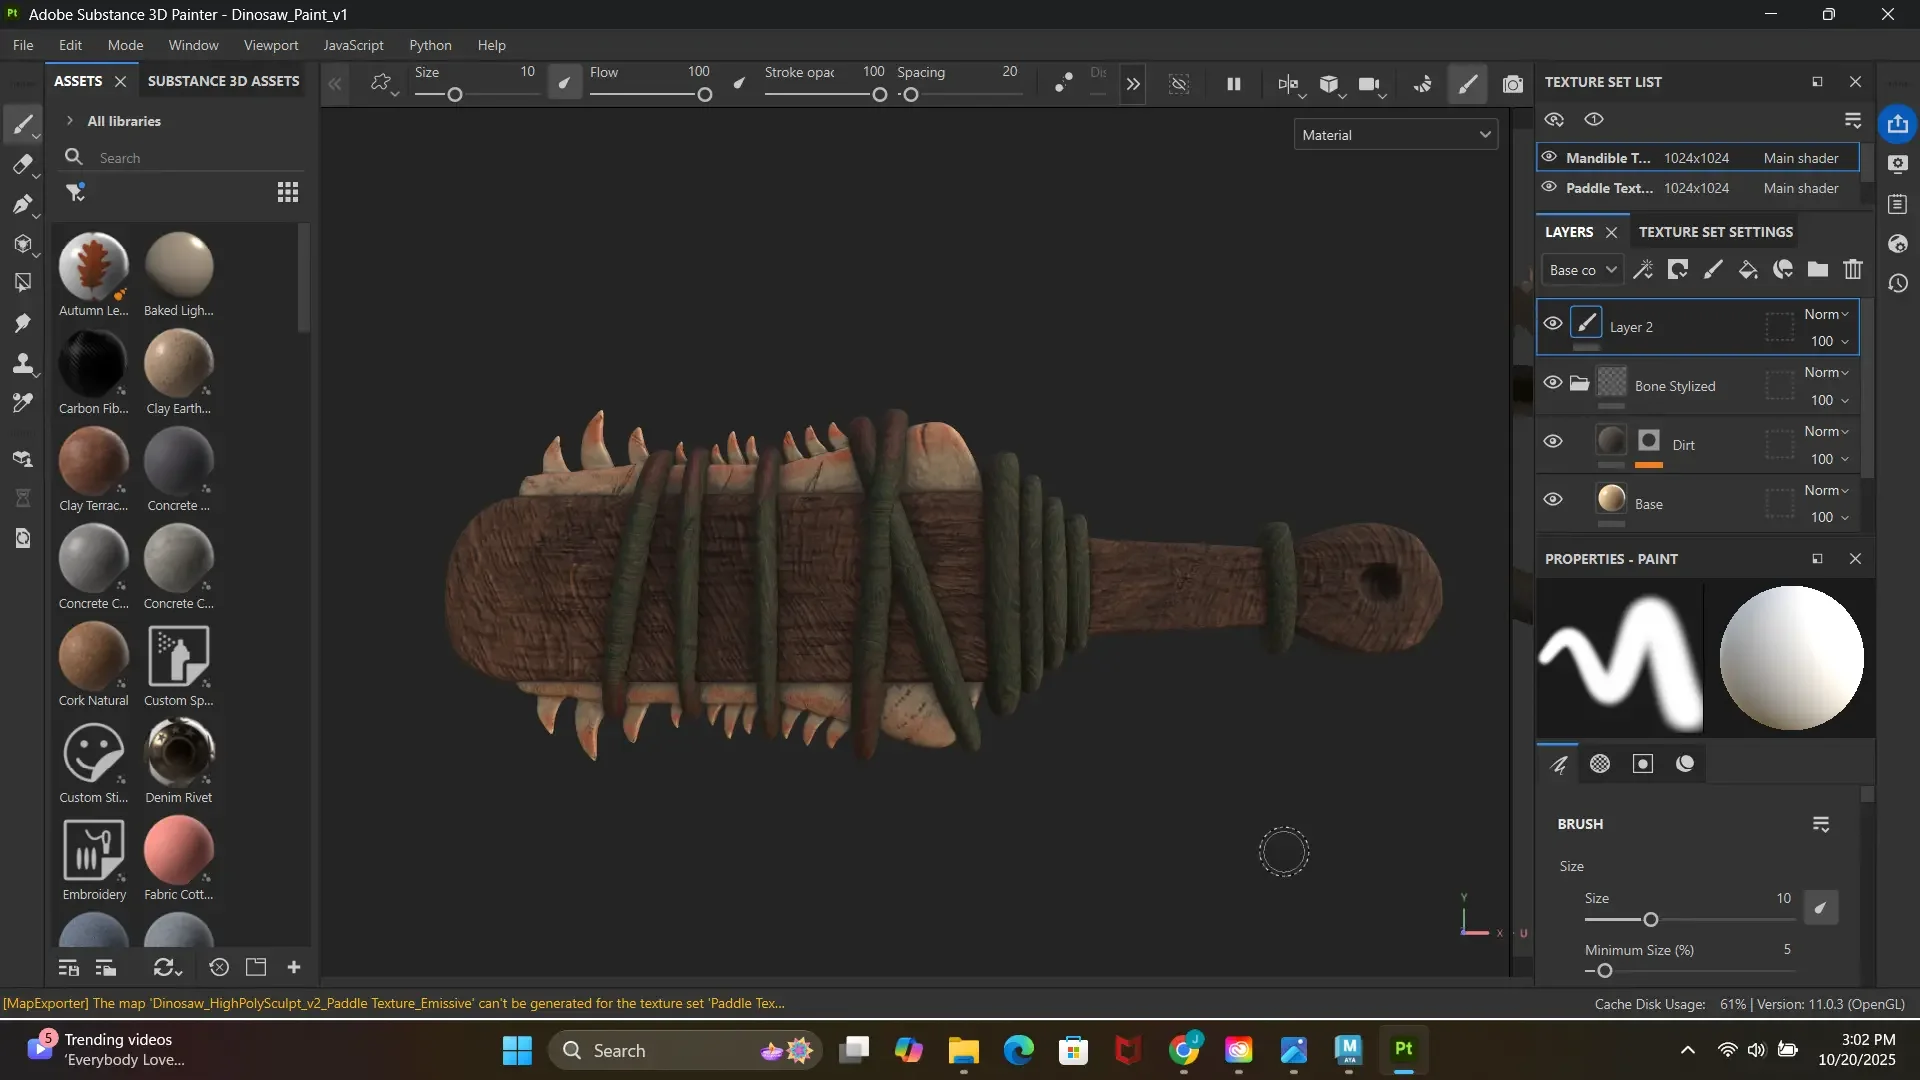Viewport: 1920px width, 1080px height.
Task: Open the Base color channel dropdown
Action: tap(1582, 270)
